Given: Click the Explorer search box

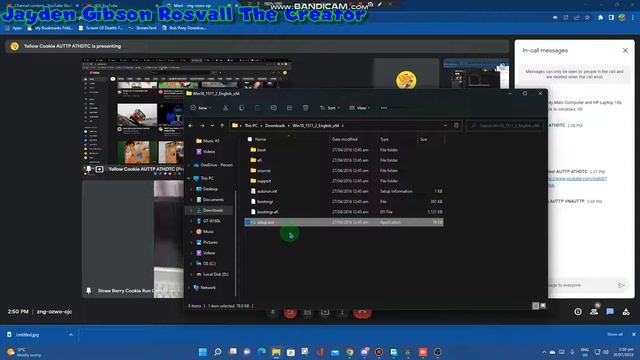Looking at the screenshot, I should tap(506, 126).
